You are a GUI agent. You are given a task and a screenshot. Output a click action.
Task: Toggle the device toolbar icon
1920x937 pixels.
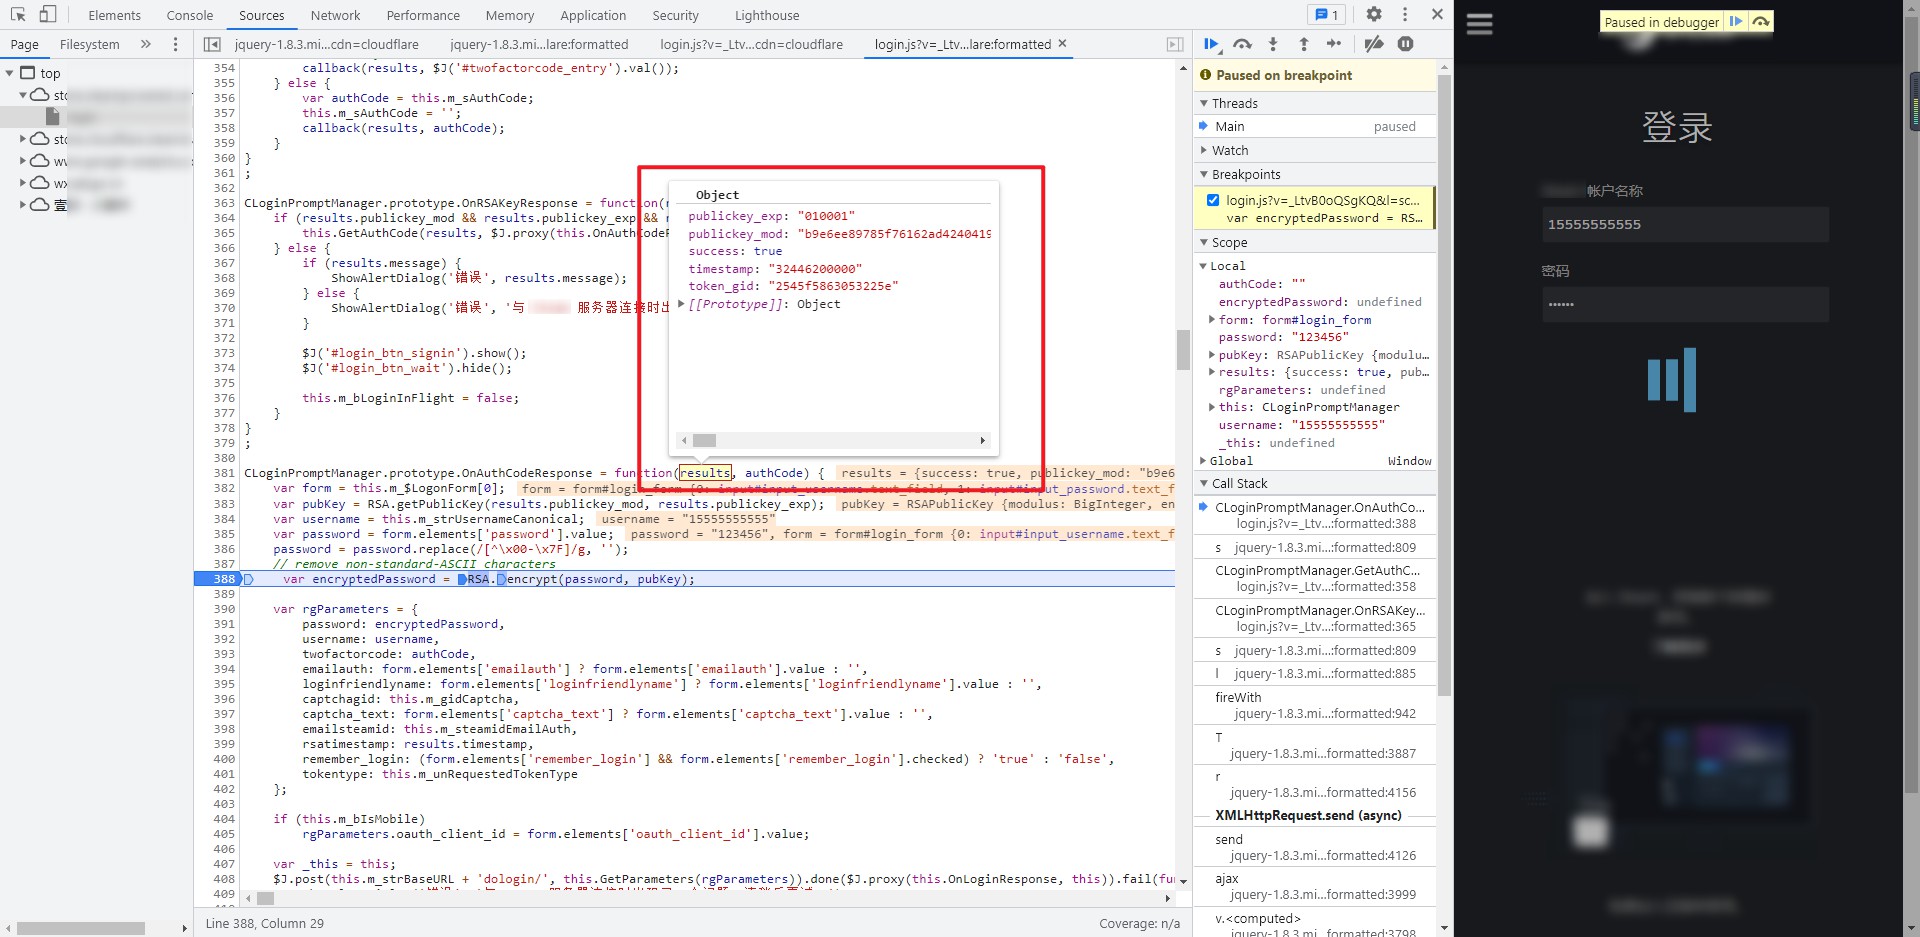[x=48, y=15]
